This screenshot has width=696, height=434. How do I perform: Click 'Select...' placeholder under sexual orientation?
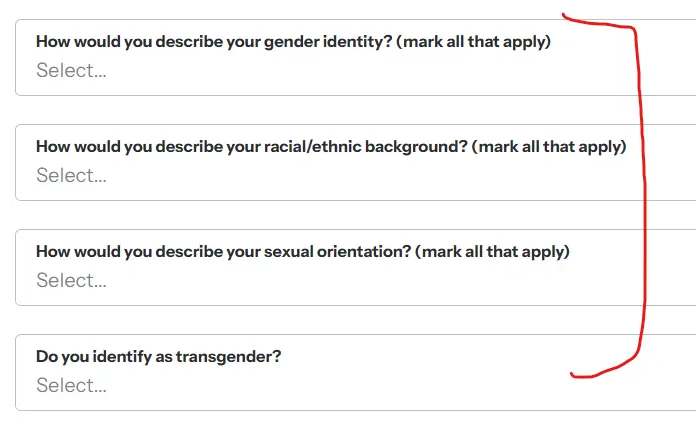[x=71, y=280]
